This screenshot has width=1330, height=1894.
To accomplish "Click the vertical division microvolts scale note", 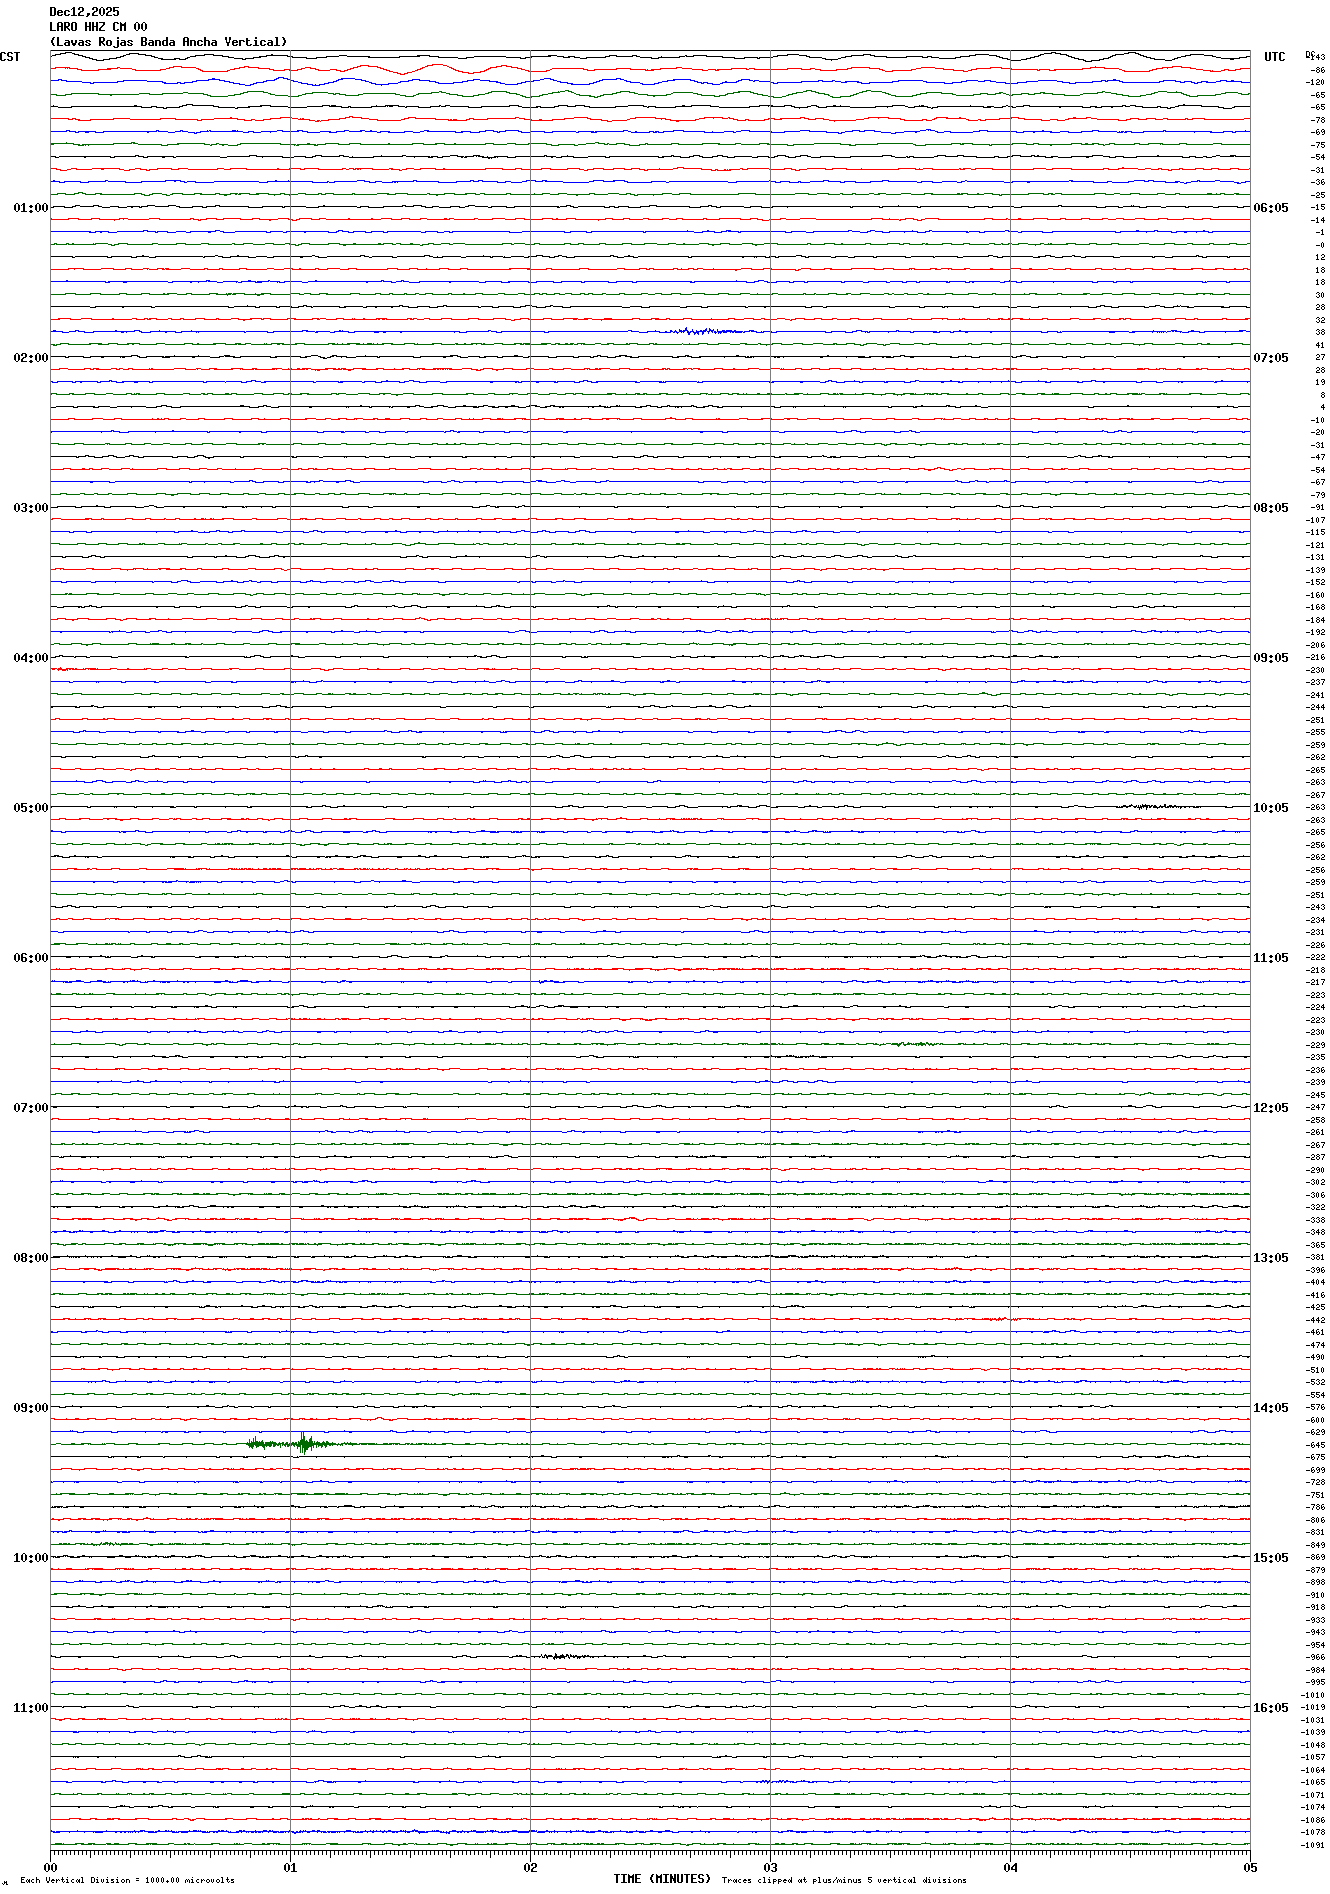I will (127, 1880).
